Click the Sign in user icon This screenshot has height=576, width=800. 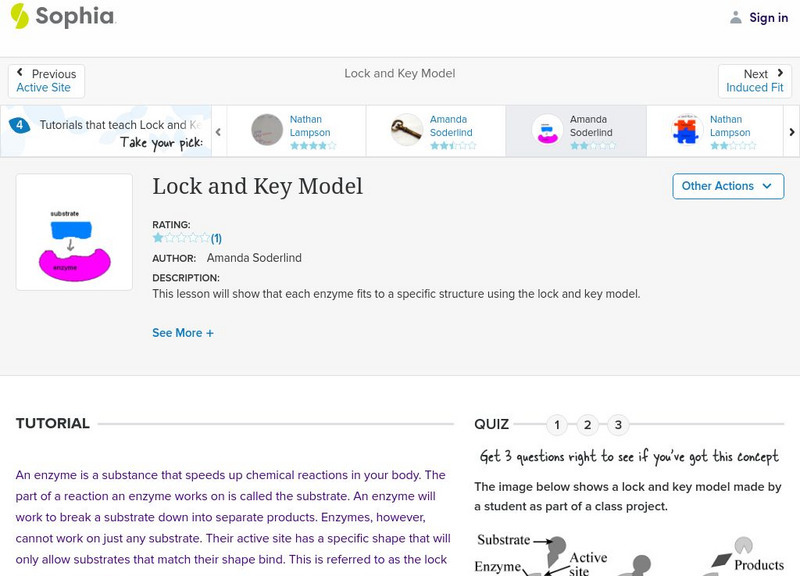coord(736,17)
